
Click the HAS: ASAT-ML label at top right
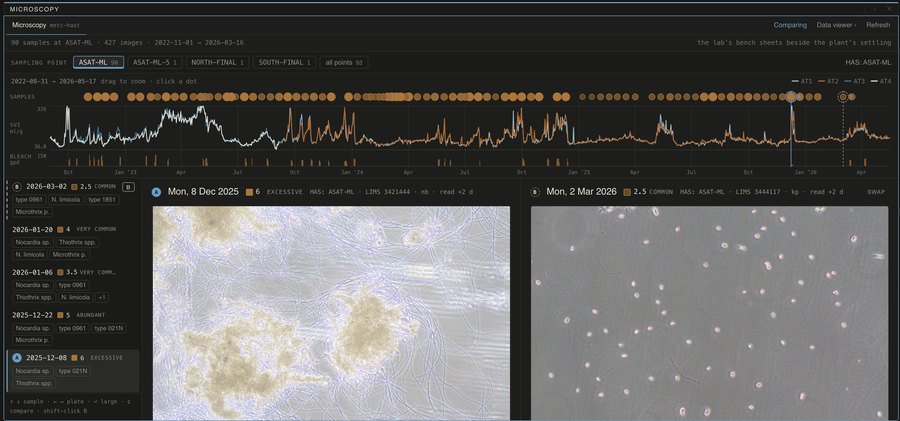(x=868, y=63)
